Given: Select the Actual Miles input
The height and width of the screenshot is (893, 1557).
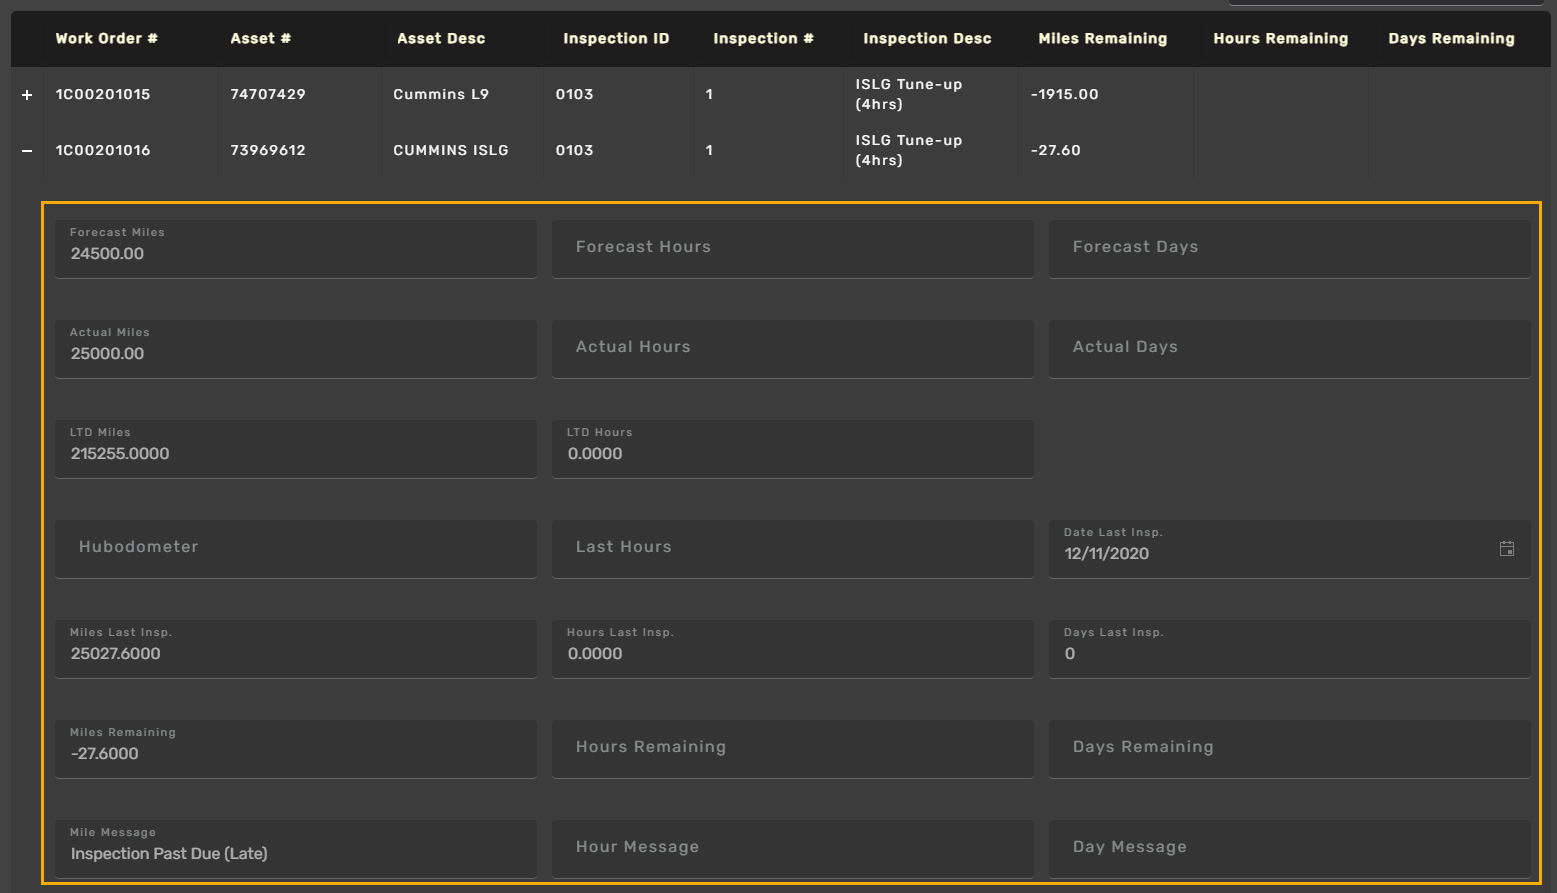Looking at the screenshot, I should pyautogui.click(x=295, y=354).
